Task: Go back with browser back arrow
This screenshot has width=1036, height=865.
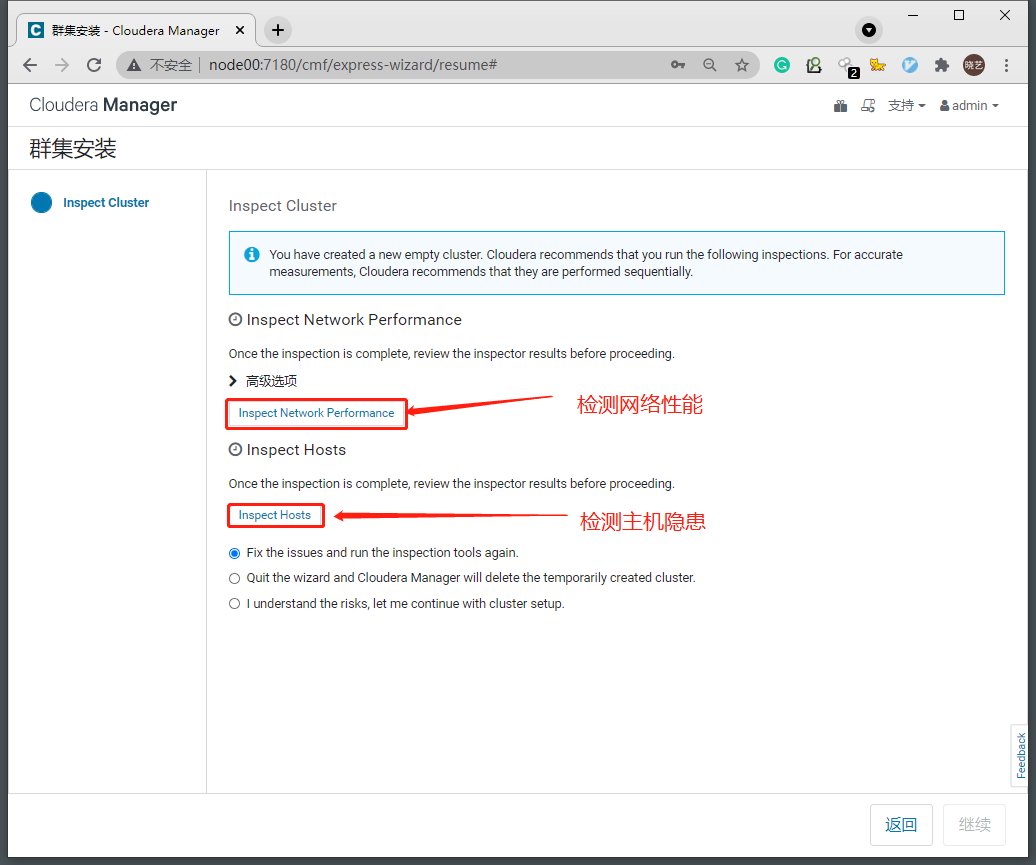Action: 30,65
